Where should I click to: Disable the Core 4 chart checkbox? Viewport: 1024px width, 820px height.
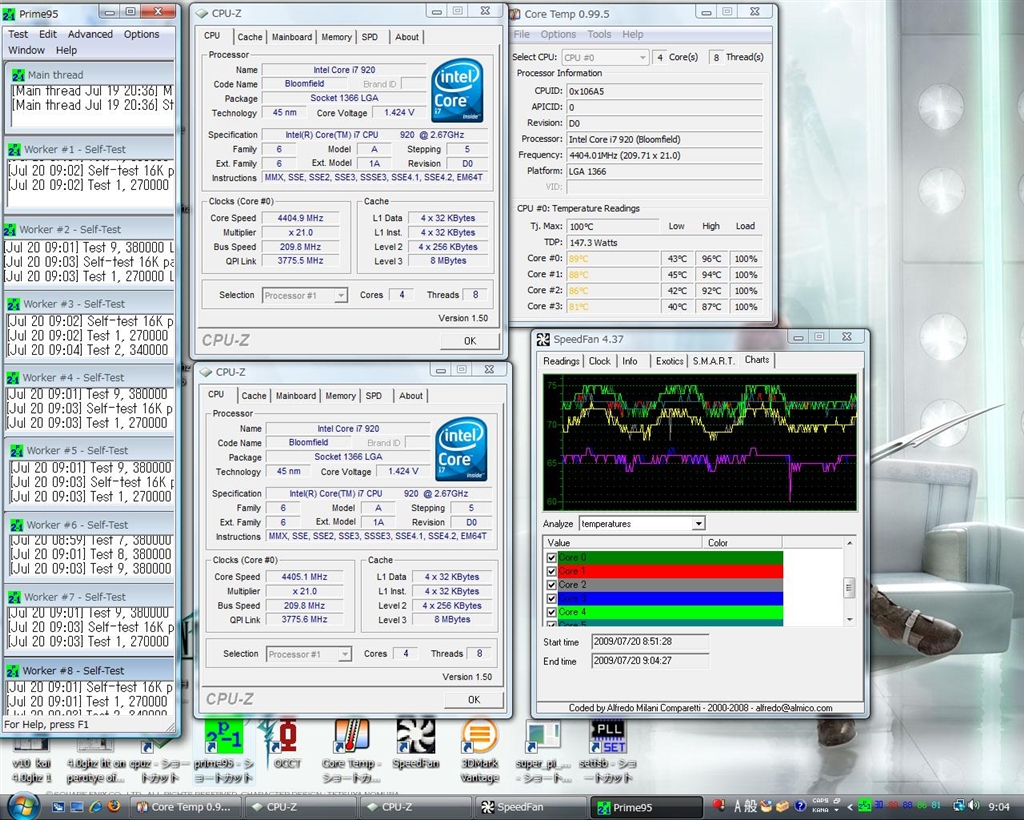[551, 612]
